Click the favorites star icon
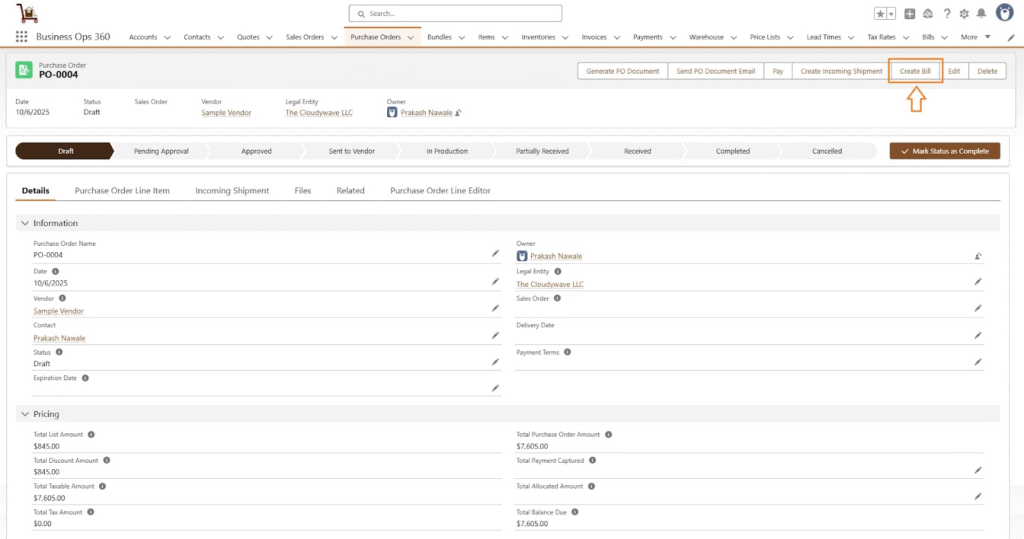Viewport: 1024px width, 539px height. pyautogui.click(x=880, y=14)
